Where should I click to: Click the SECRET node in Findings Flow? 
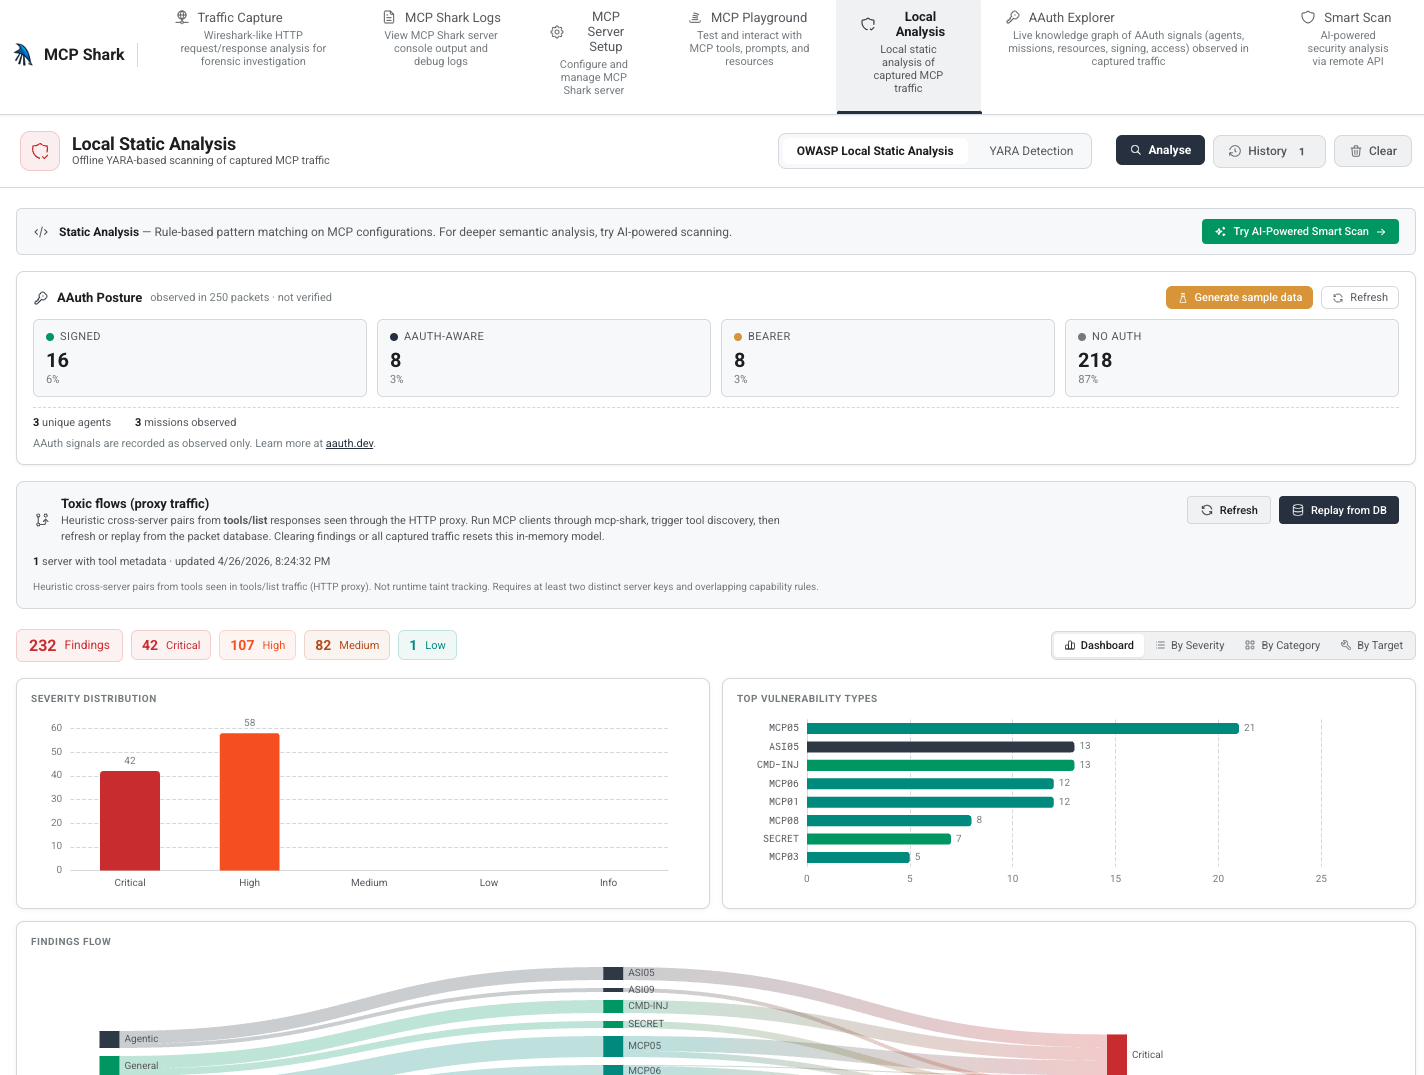[x=613, y=1024]
